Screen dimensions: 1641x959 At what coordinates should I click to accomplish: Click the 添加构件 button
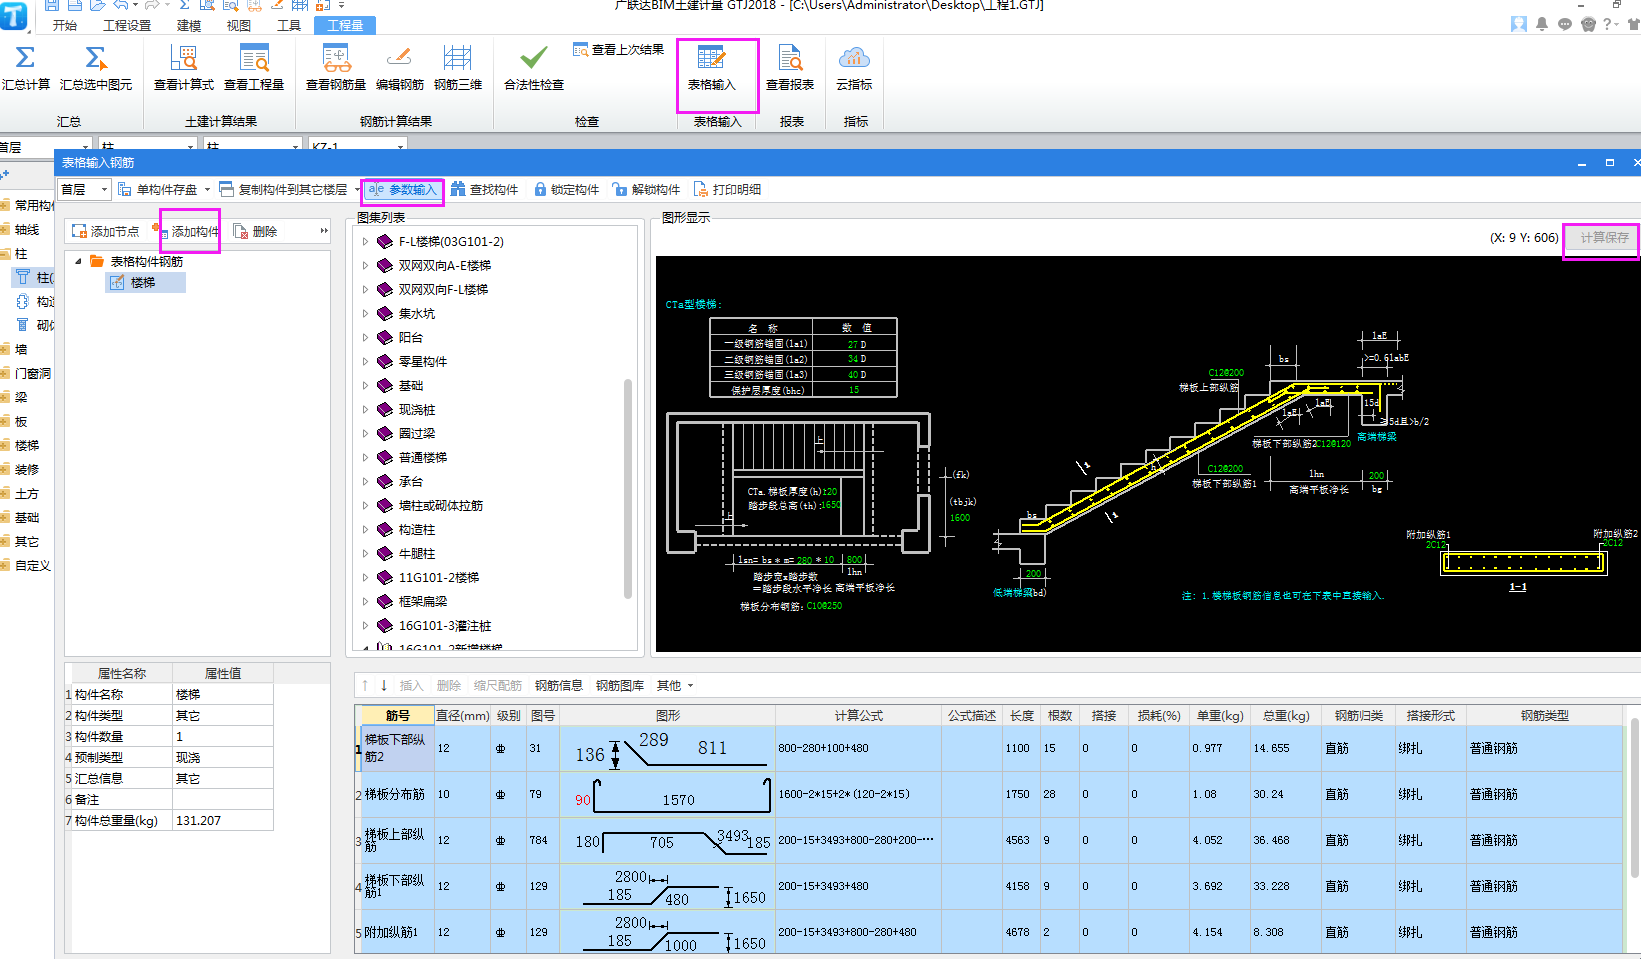point(194,232)
